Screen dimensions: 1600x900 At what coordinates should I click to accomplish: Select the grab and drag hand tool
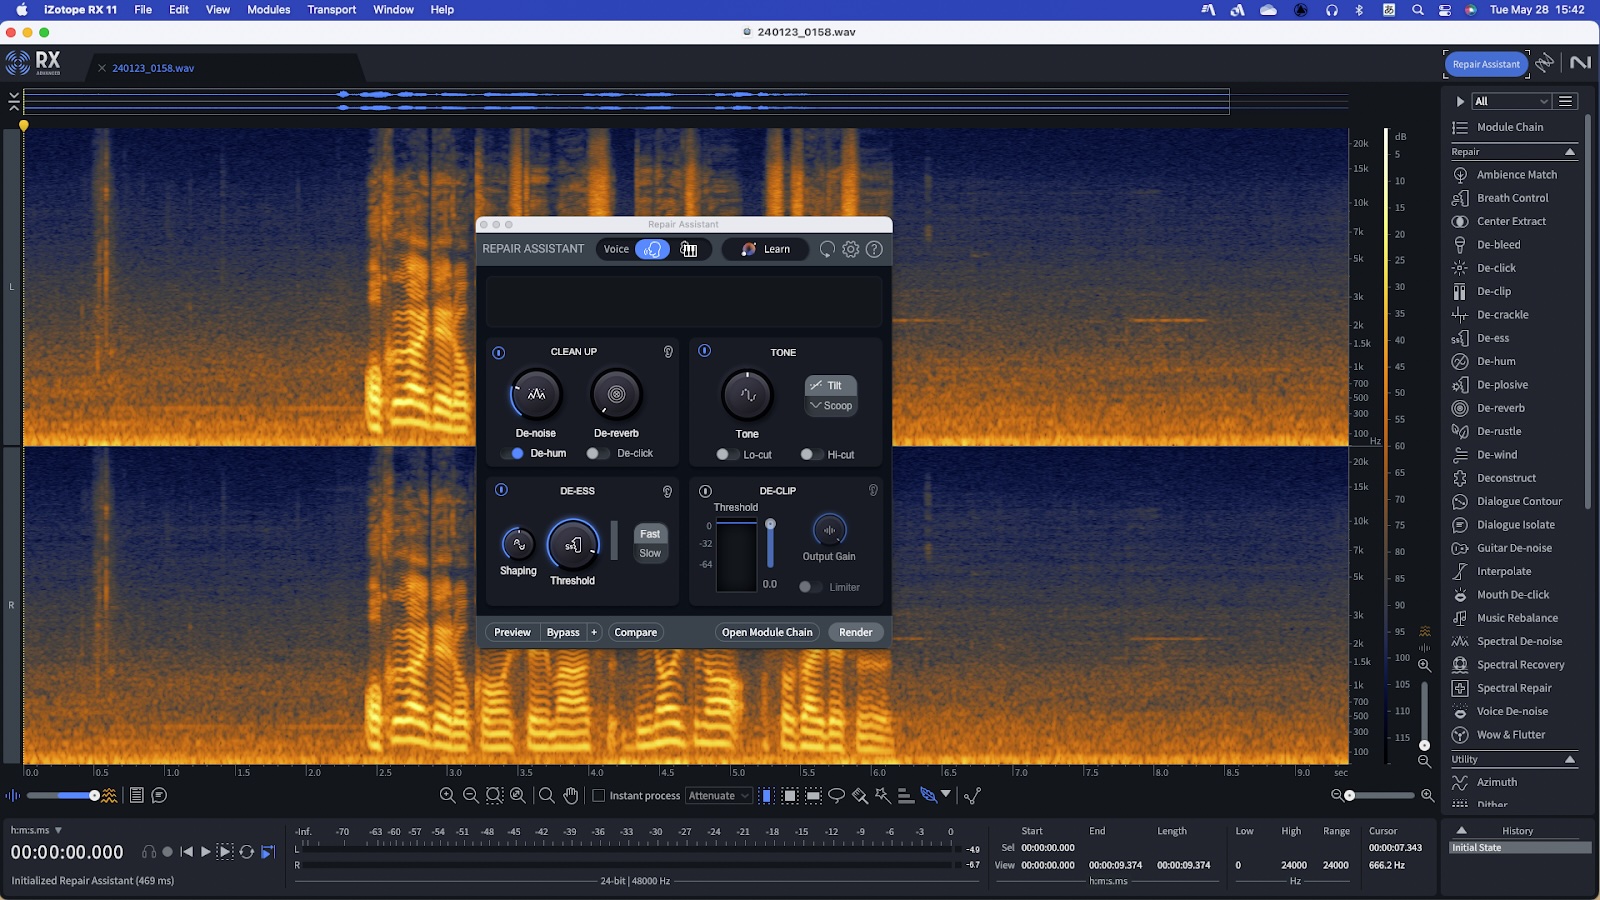click(x=571, y=796)
